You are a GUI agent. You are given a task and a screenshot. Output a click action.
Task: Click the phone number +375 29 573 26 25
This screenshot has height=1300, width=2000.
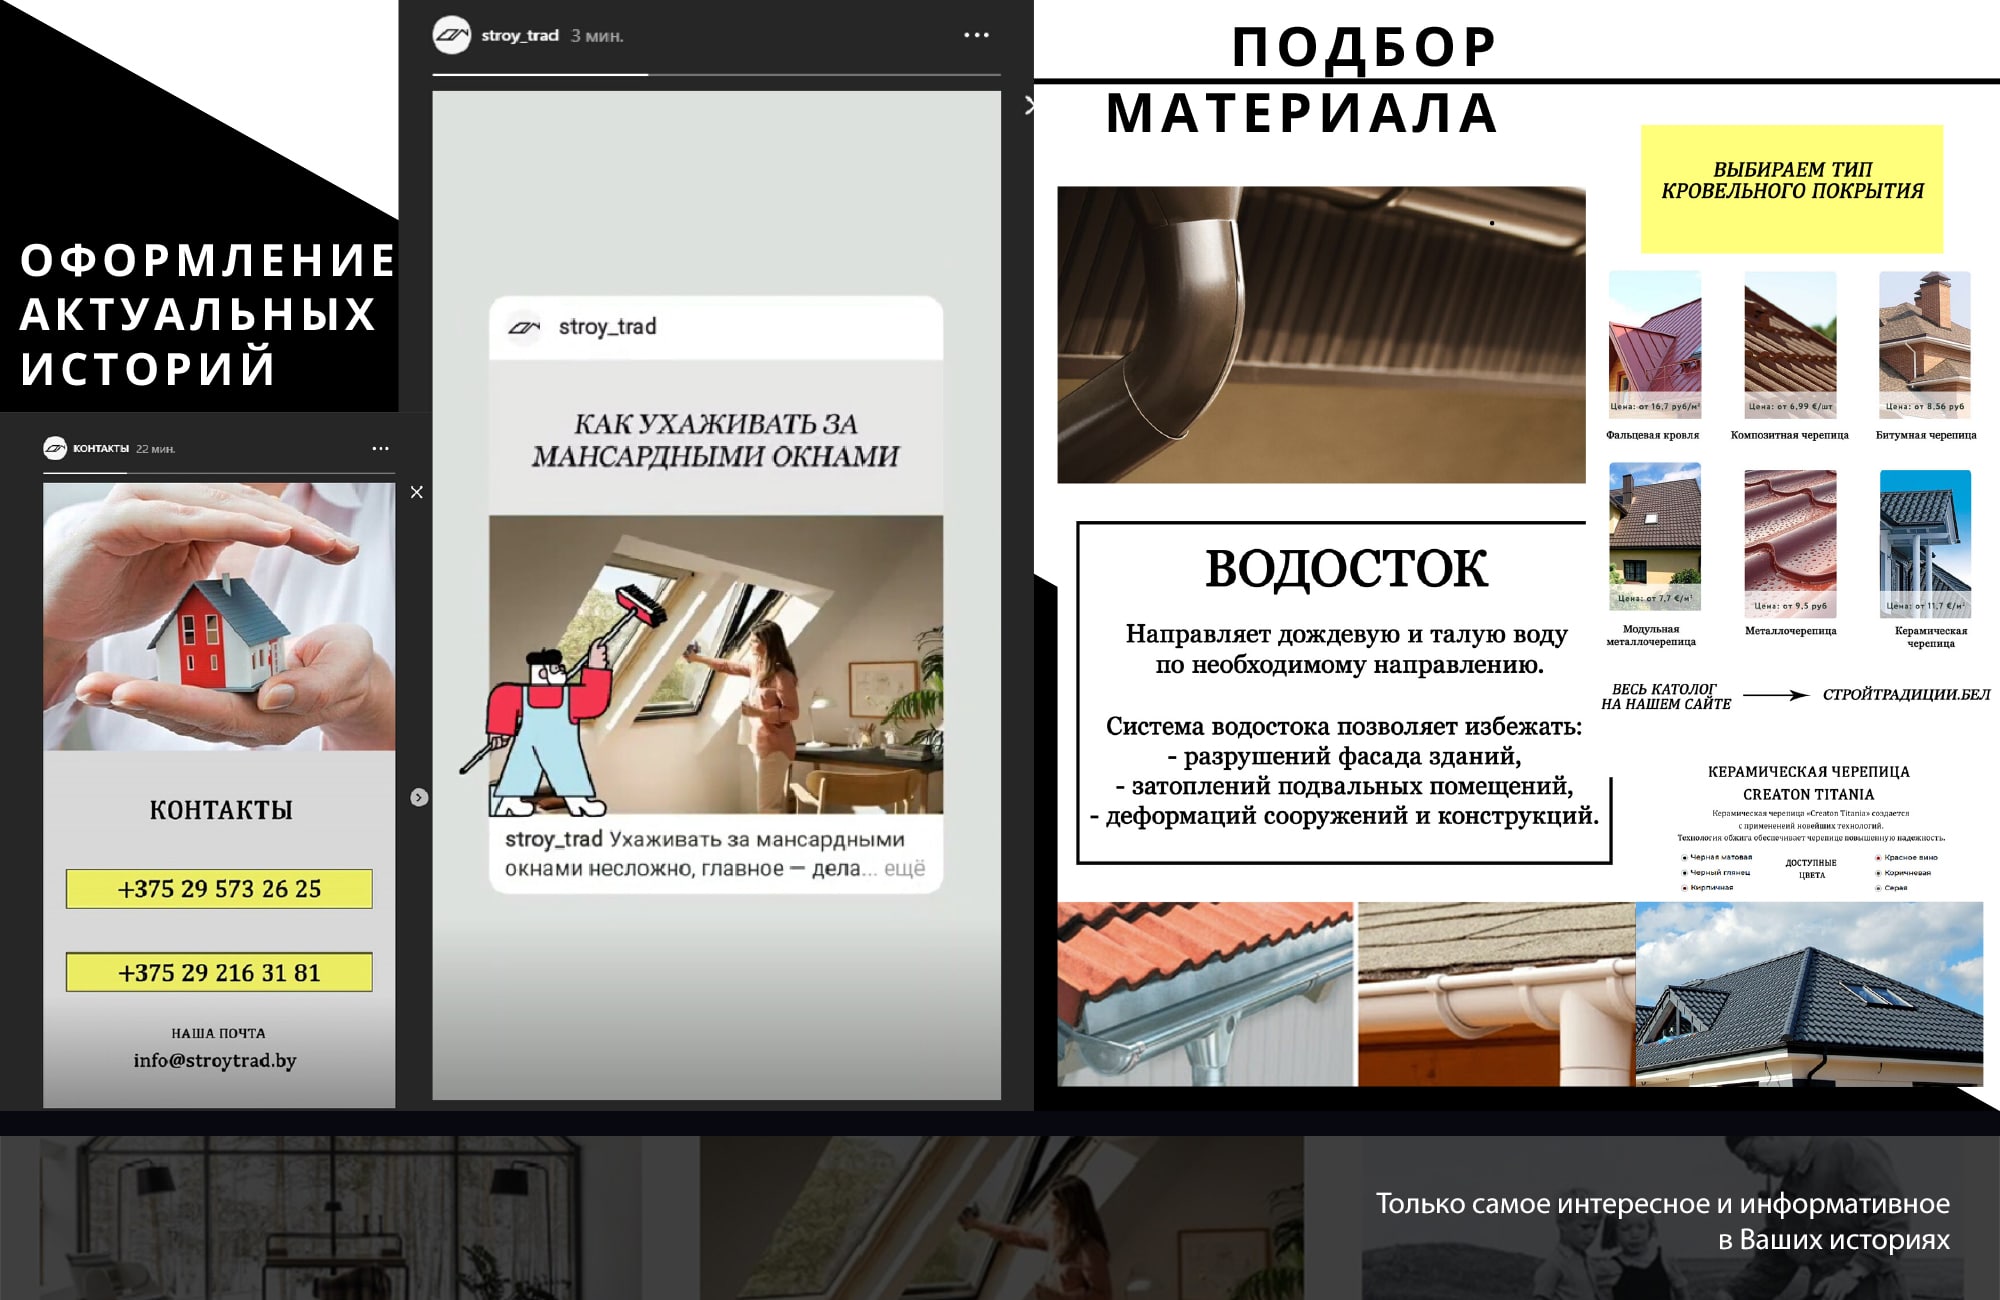pos(219,889)
